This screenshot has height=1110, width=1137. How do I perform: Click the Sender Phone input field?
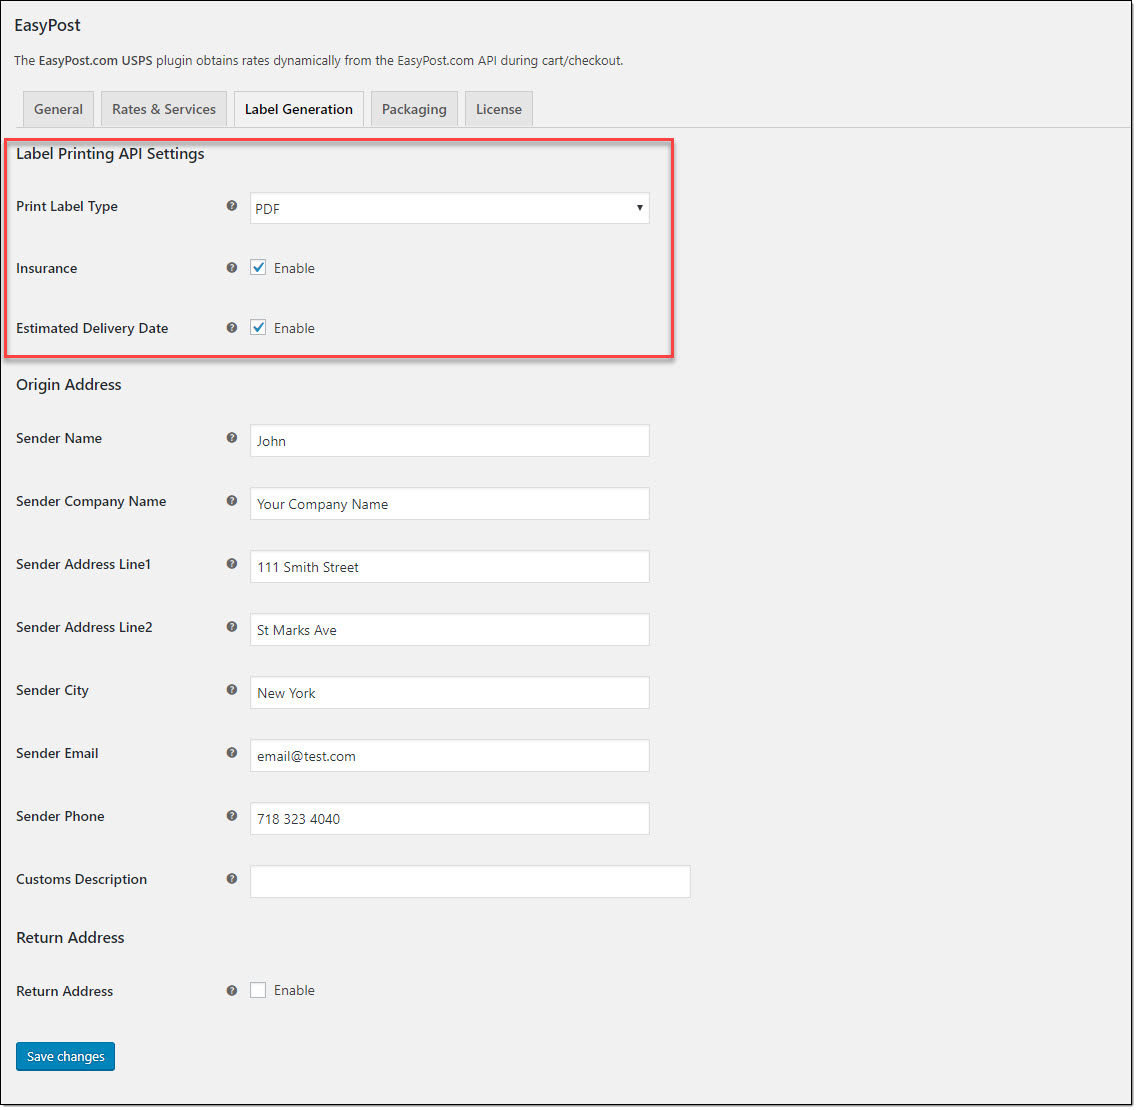coord(450,819)
